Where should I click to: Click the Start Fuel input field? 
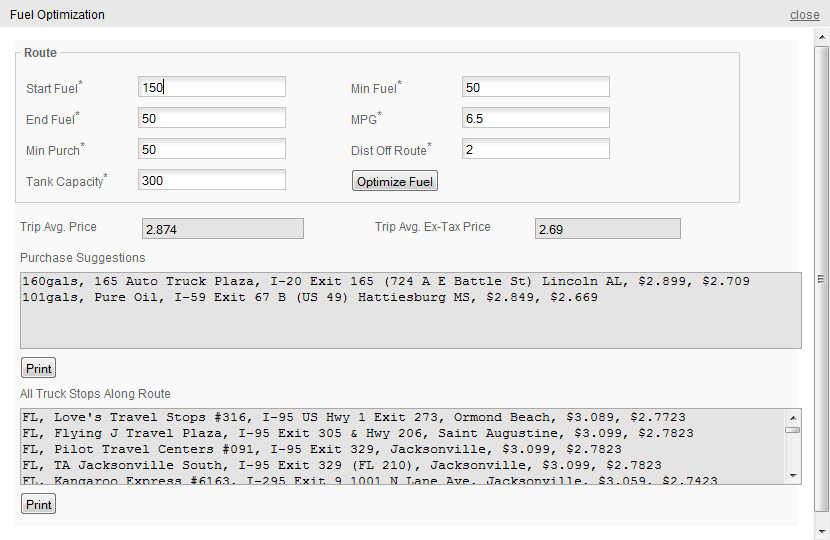tap(211, 88)
